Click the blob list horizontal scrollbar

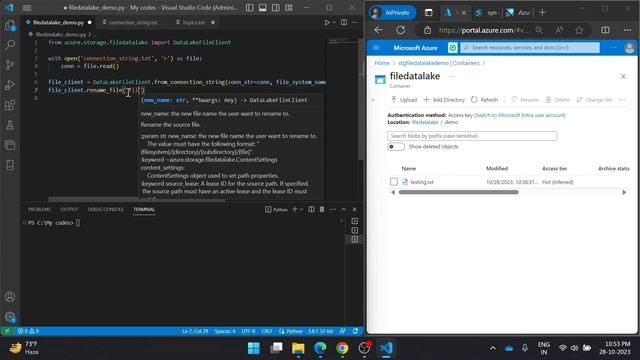[458, 192]
